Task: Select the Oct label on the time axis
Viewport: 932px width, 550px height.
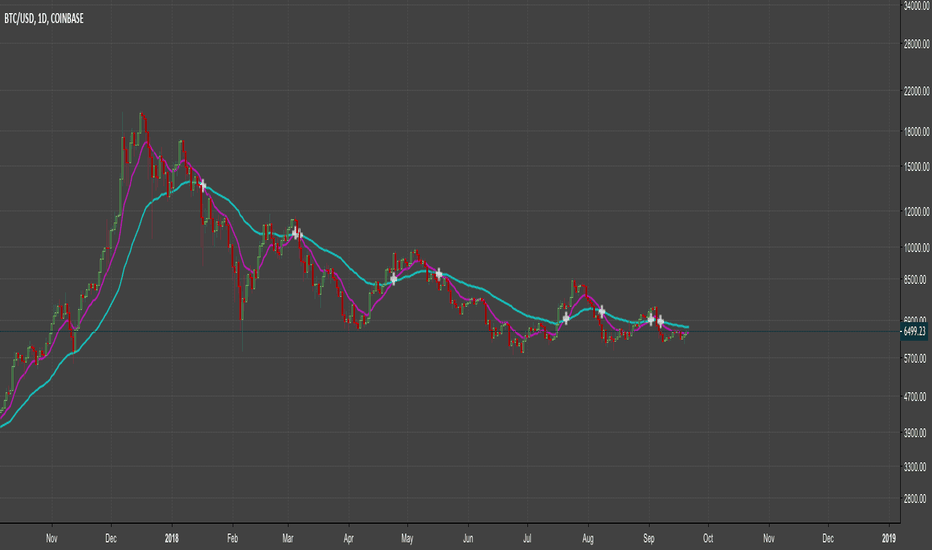Action: 708,539
